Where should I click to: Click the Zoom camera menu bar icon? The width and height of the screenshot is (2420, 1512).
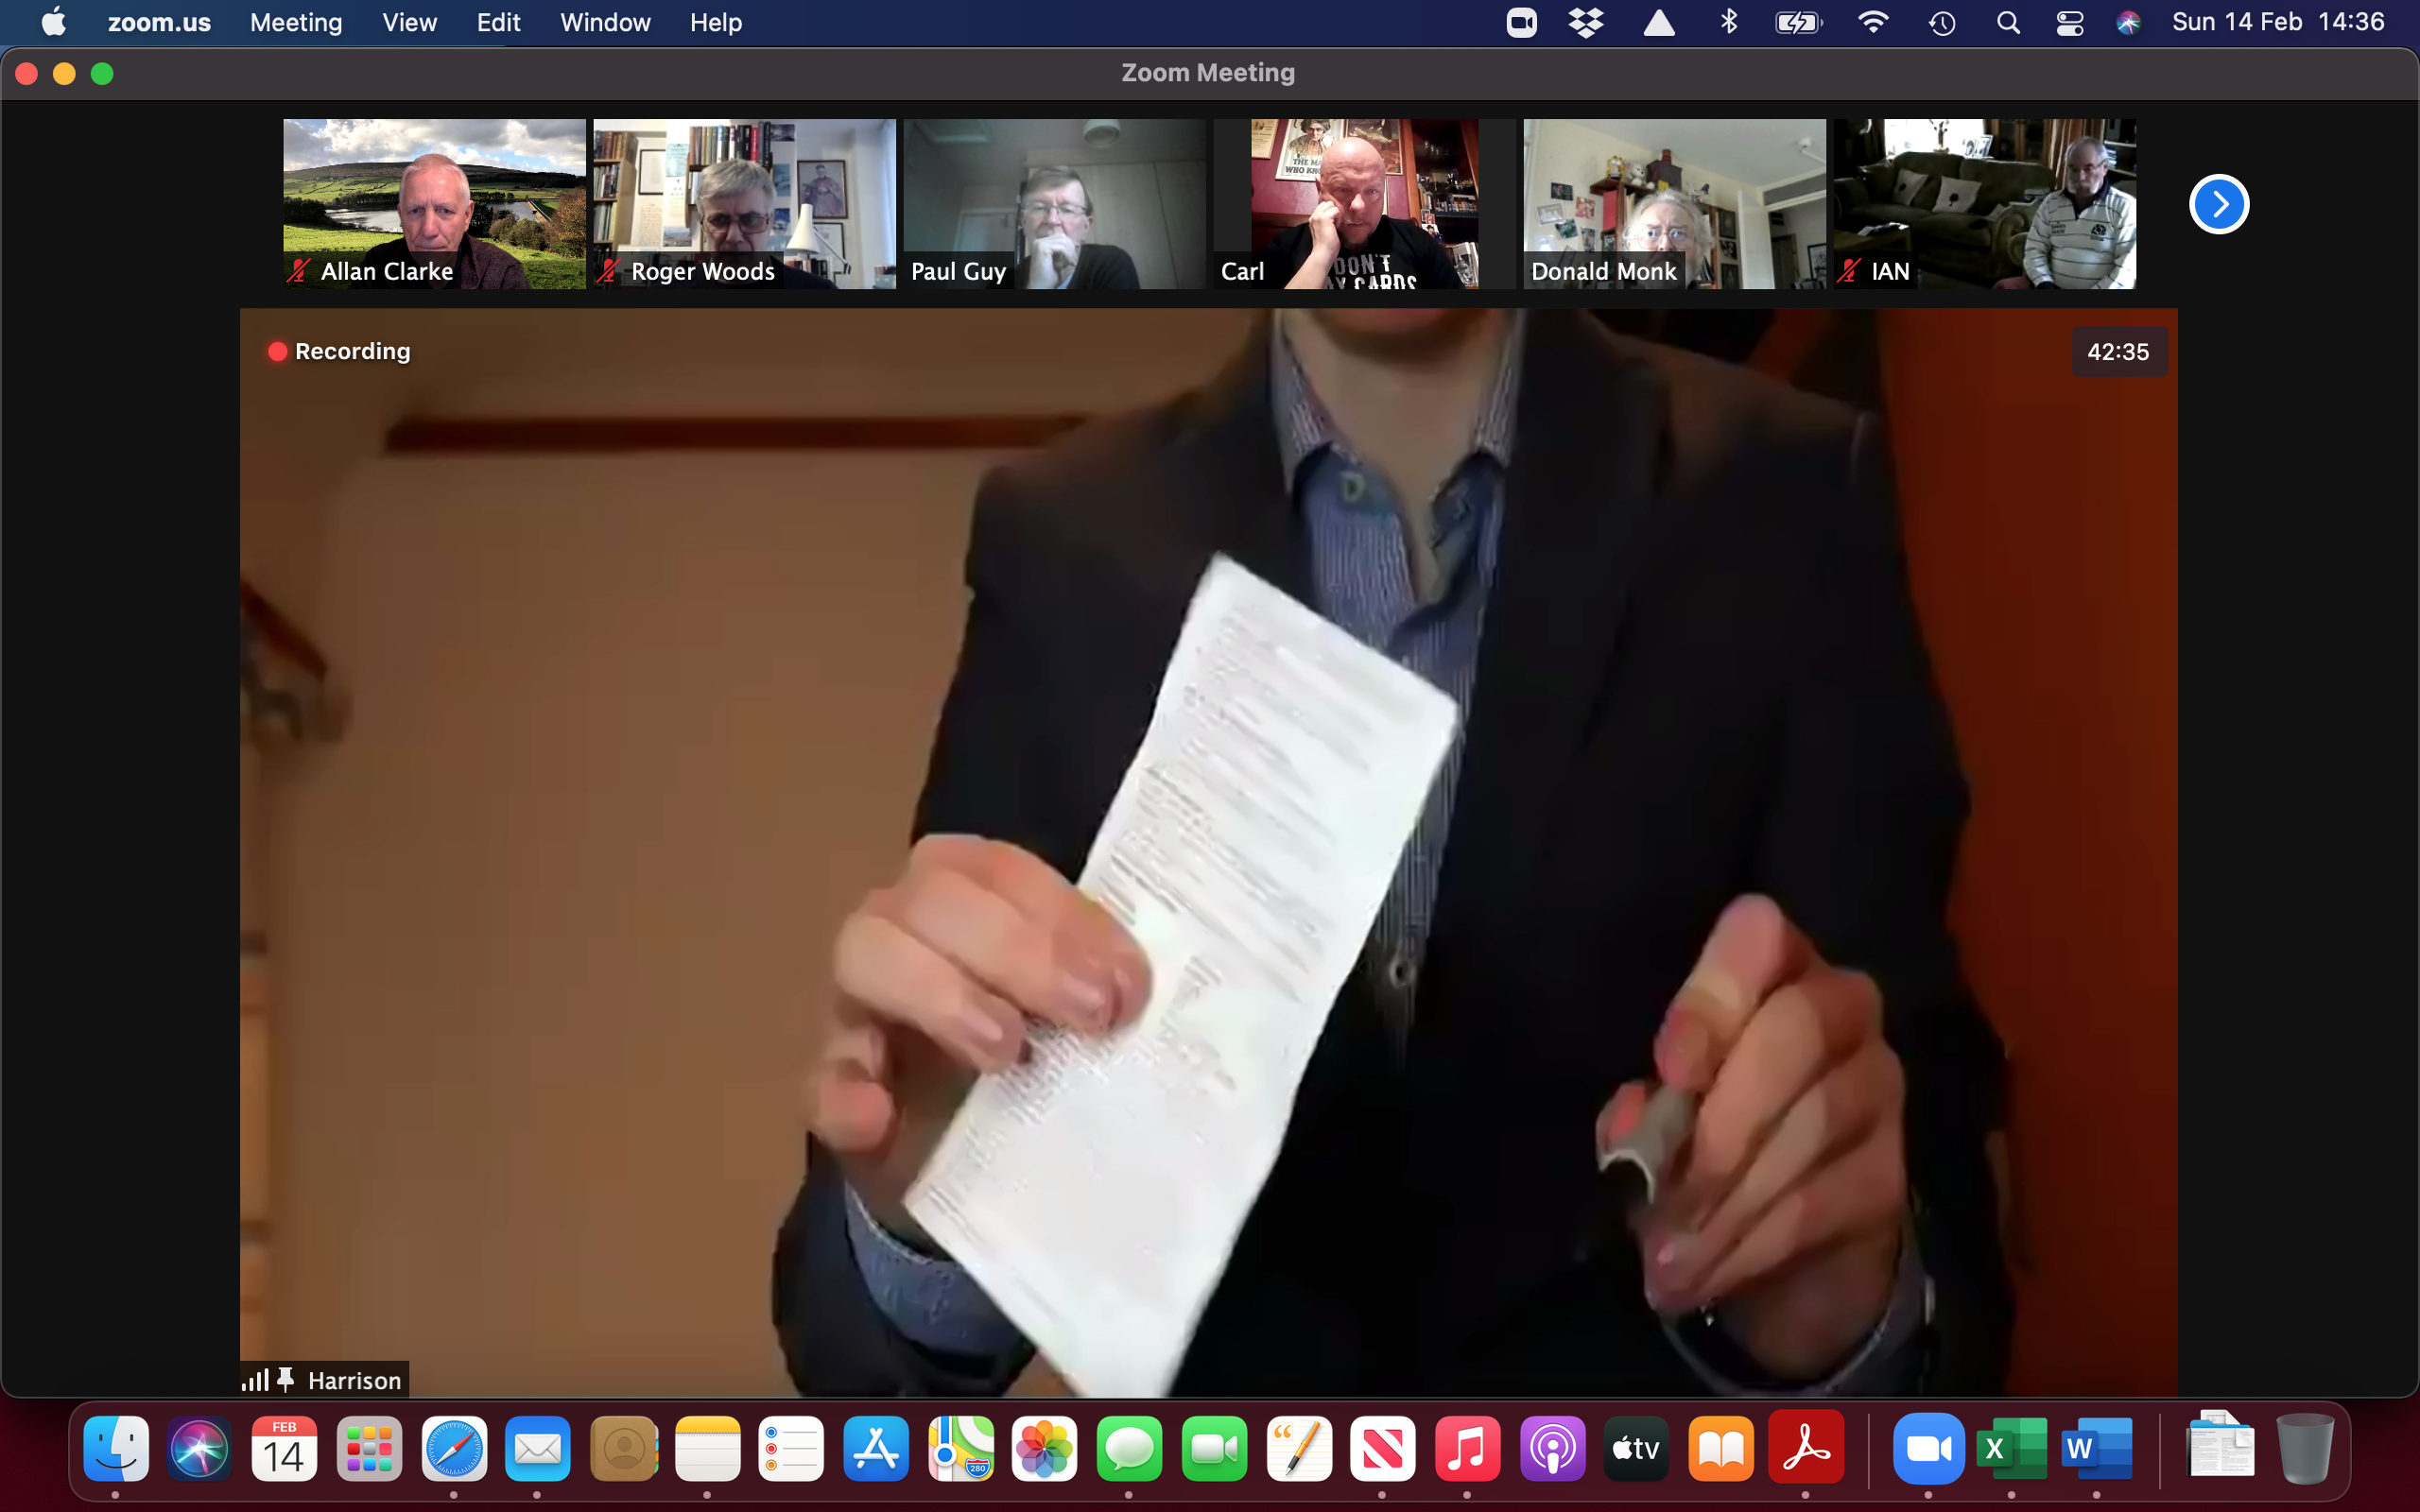1521,22
